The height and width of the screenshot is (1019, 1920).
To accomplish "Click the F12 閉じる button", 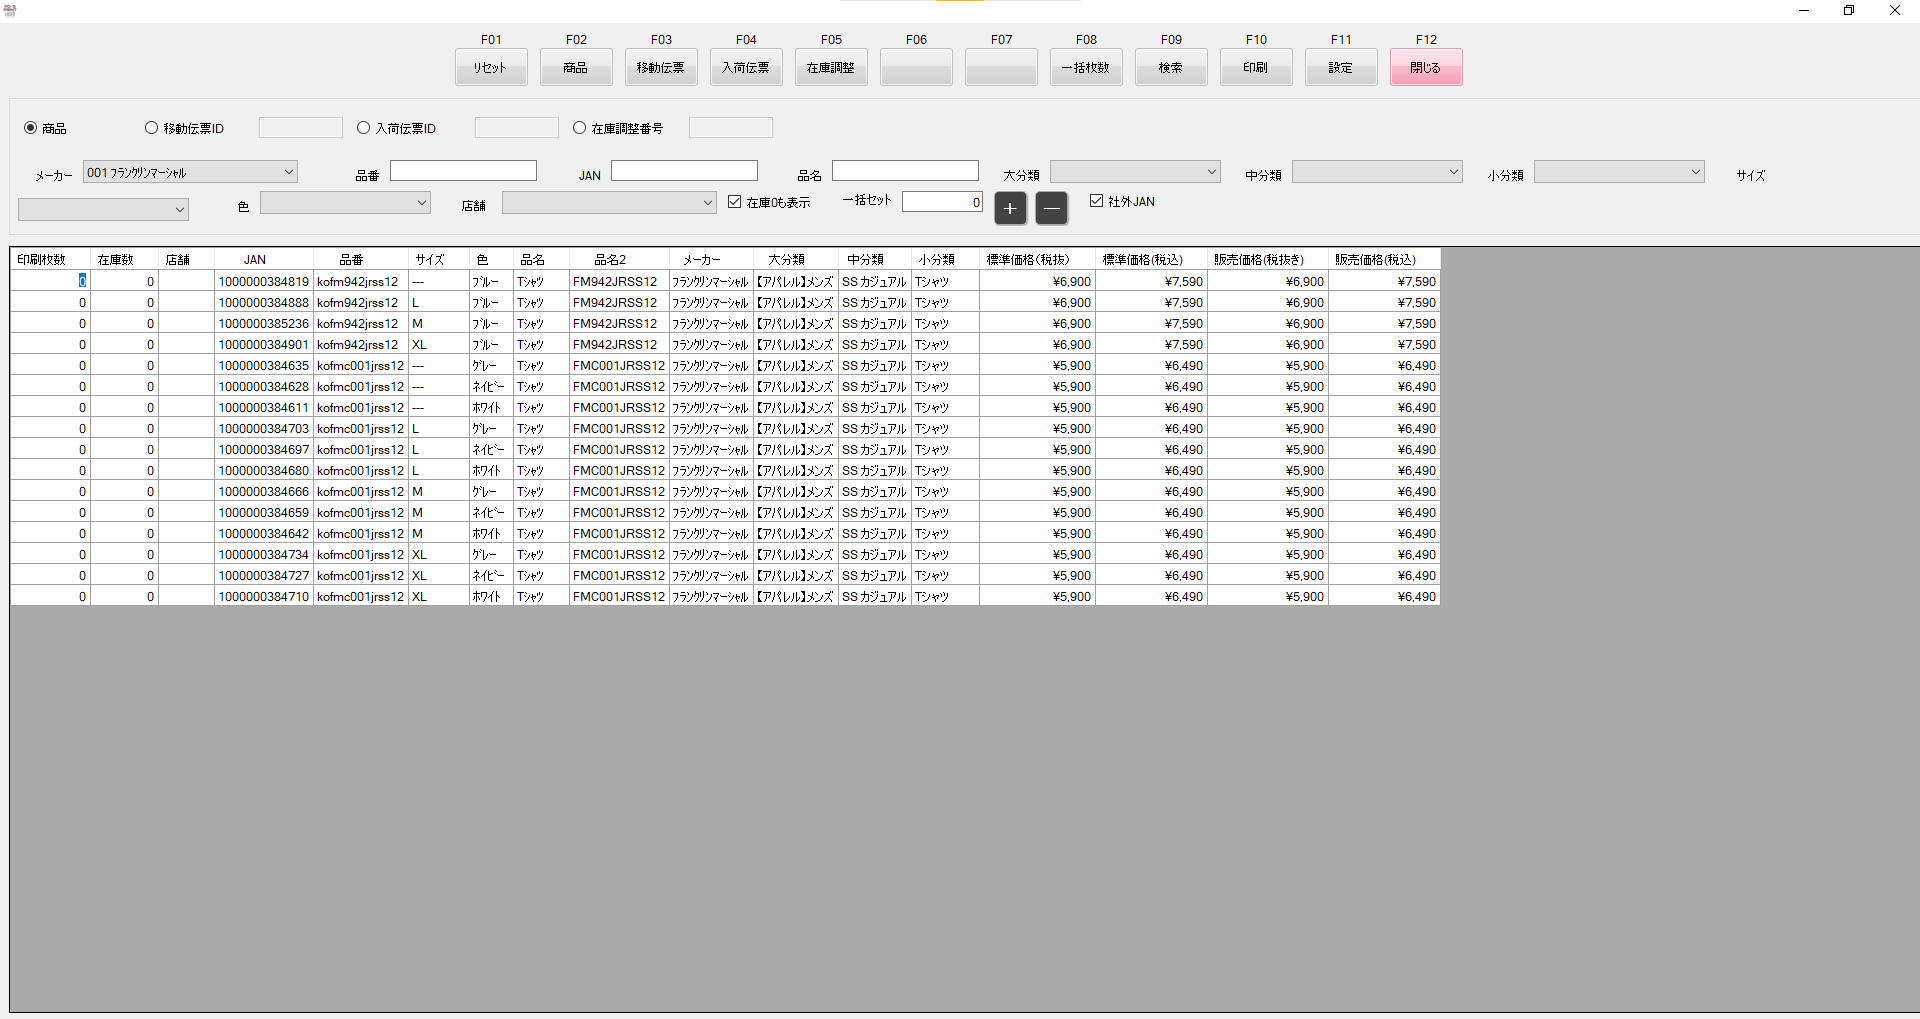I will (x=1426, y=67).
